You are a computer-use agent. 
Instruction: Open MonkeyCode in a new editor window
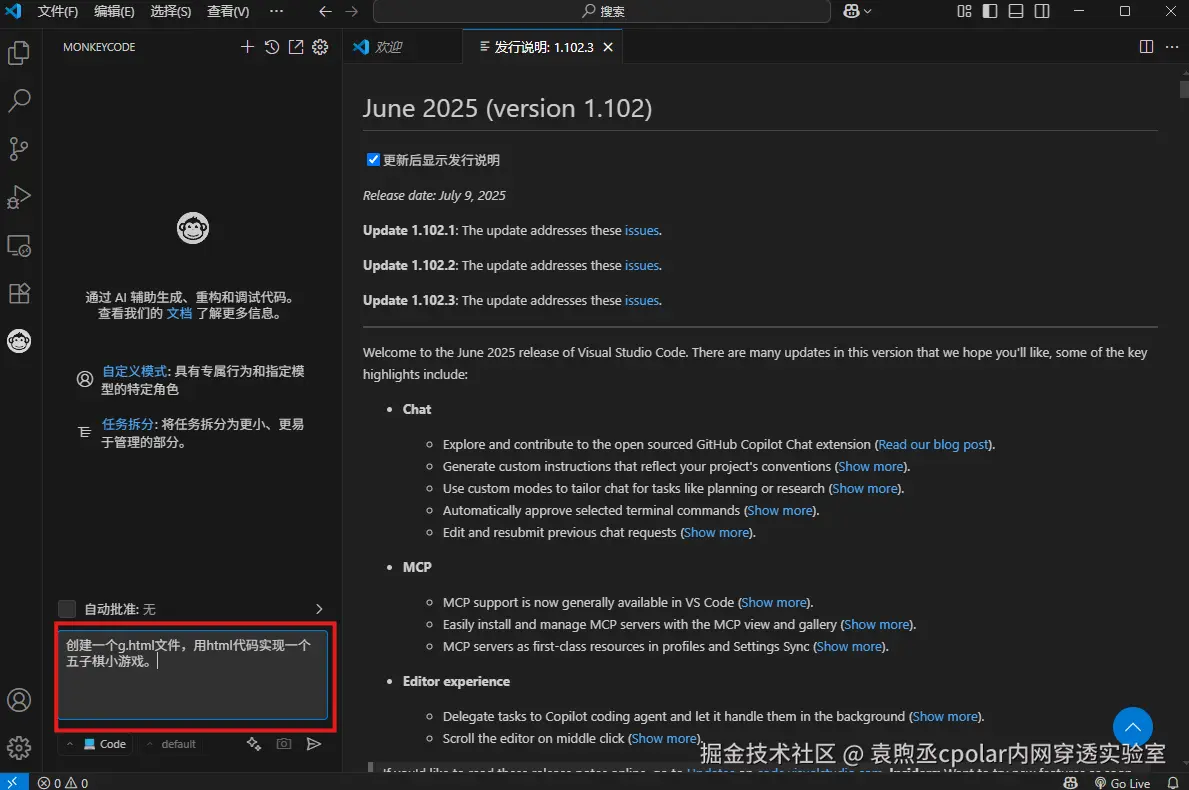tap(296, 47)
